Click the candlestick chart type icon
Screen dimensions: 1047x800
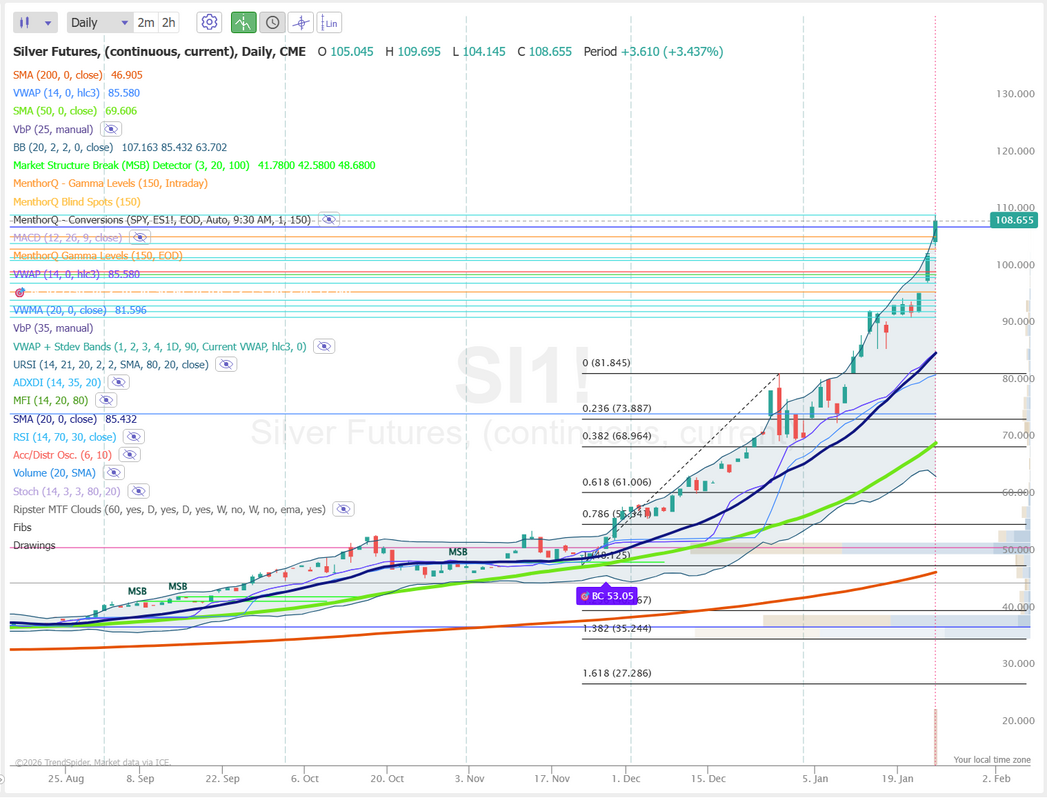click(x=27, y=22)
